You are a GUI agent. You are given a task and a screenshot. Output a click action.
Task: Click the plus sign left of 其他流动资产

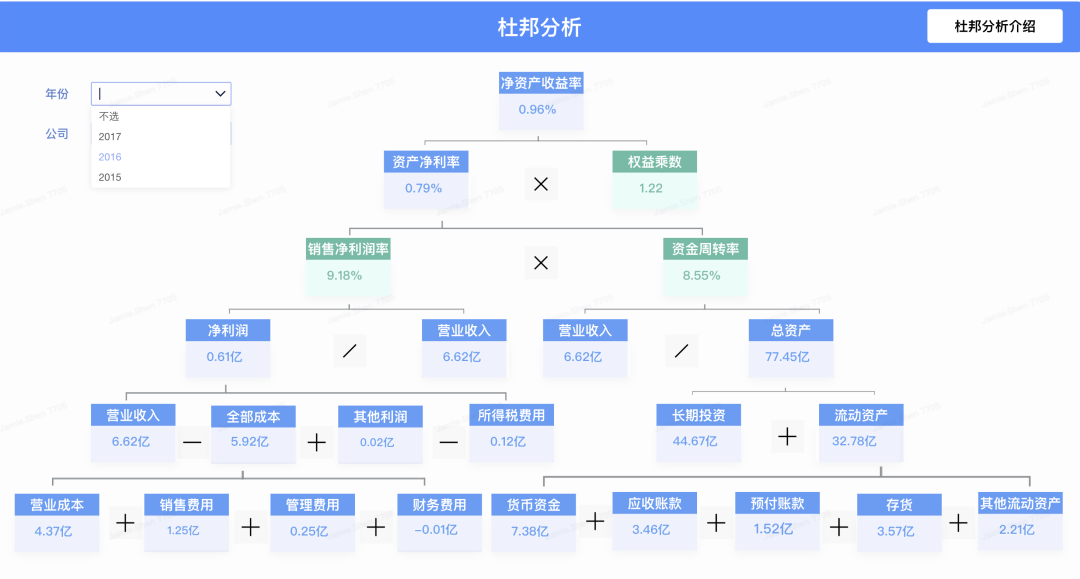958,523
